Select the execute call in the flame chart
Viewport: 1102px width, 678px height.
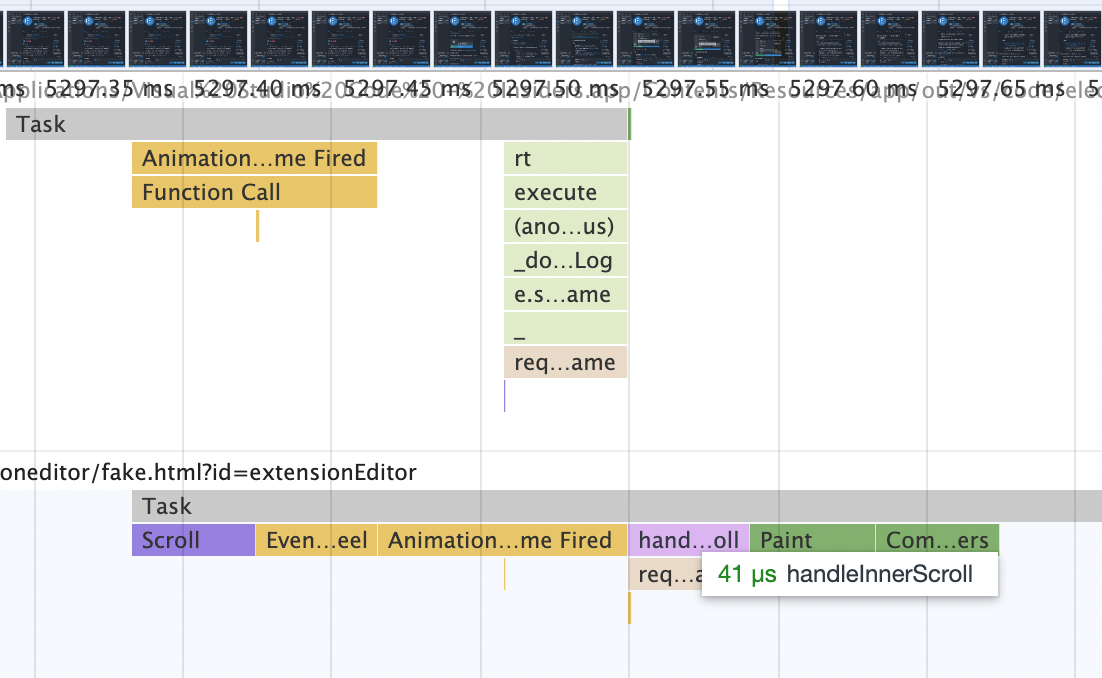[565, 192]
